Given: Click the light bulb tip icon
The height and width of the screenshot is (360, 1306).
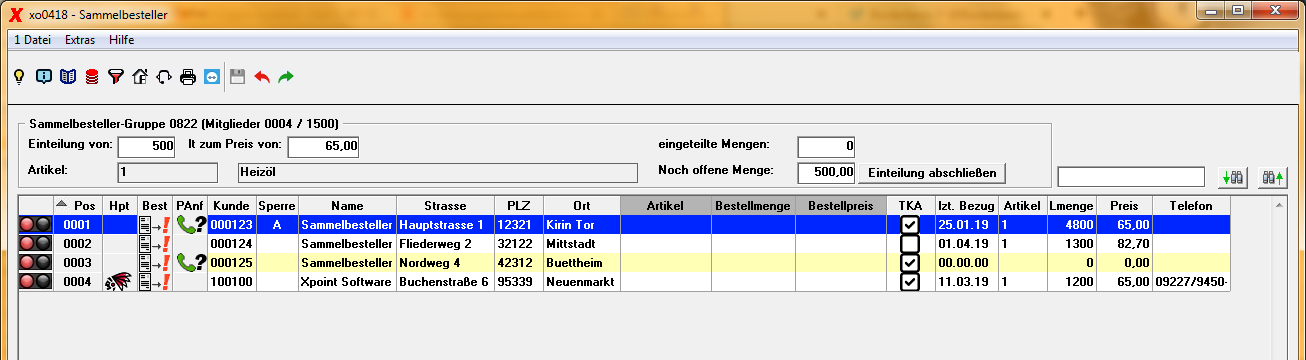Looking at the screenshot, I should click(19, 76).
